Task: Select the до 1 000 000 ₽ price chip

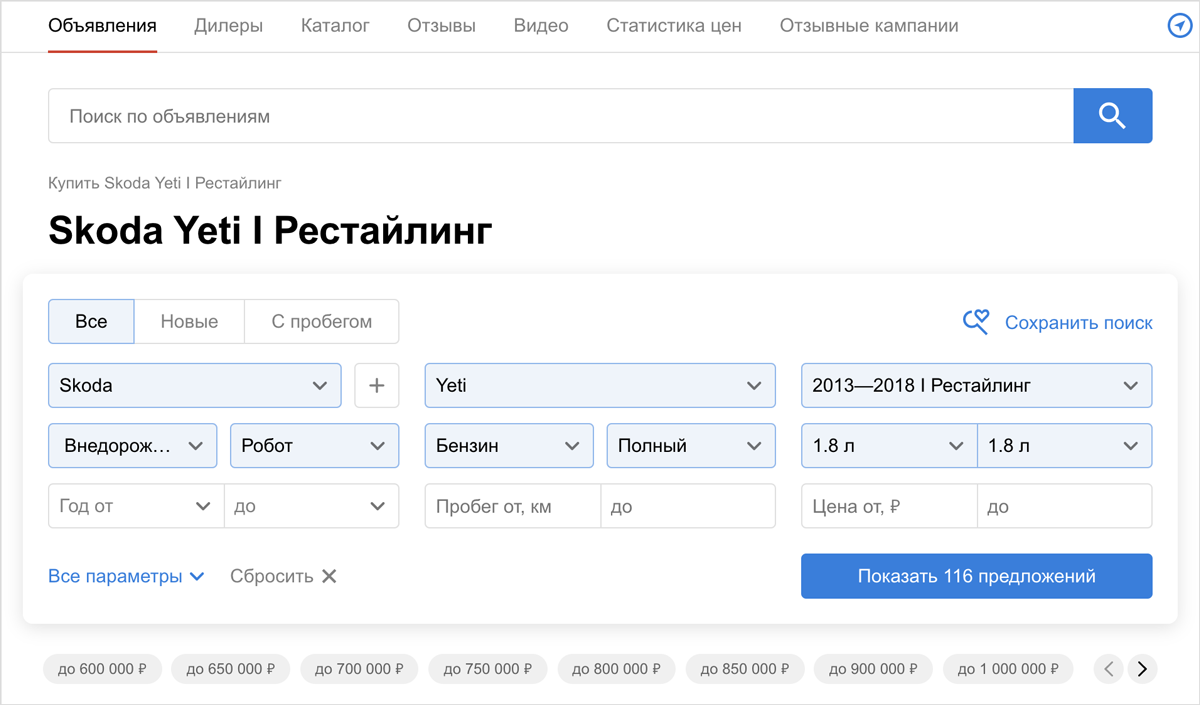Action: click(1008, 669)
